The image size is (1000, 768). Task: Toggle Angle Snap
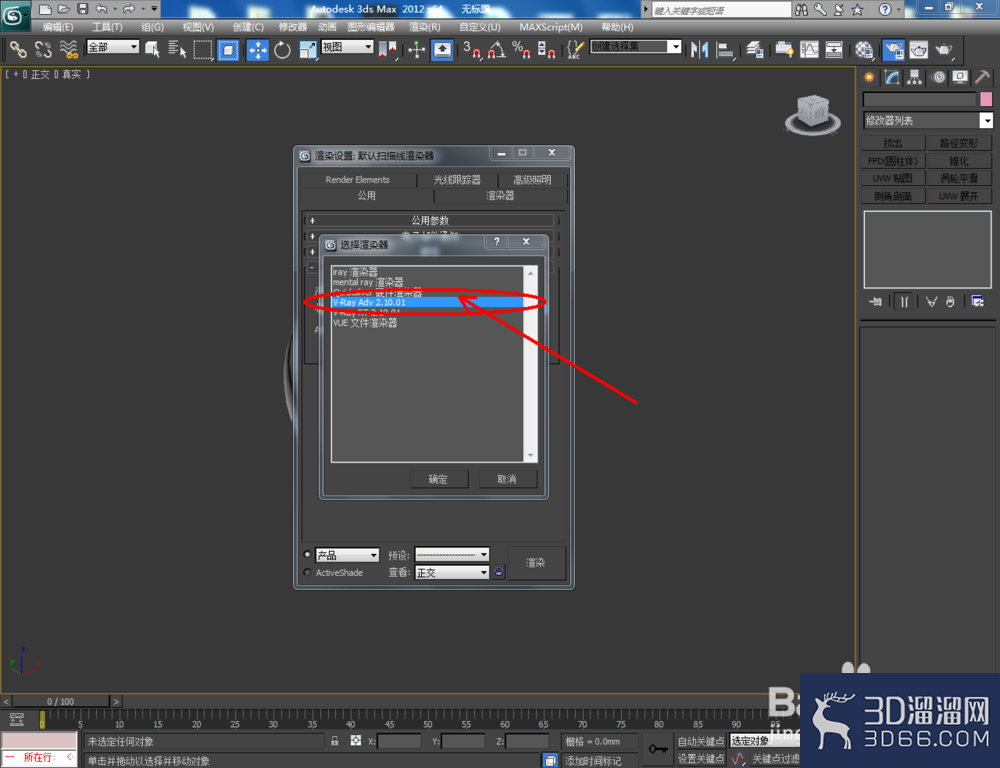(x=497, y=49)
